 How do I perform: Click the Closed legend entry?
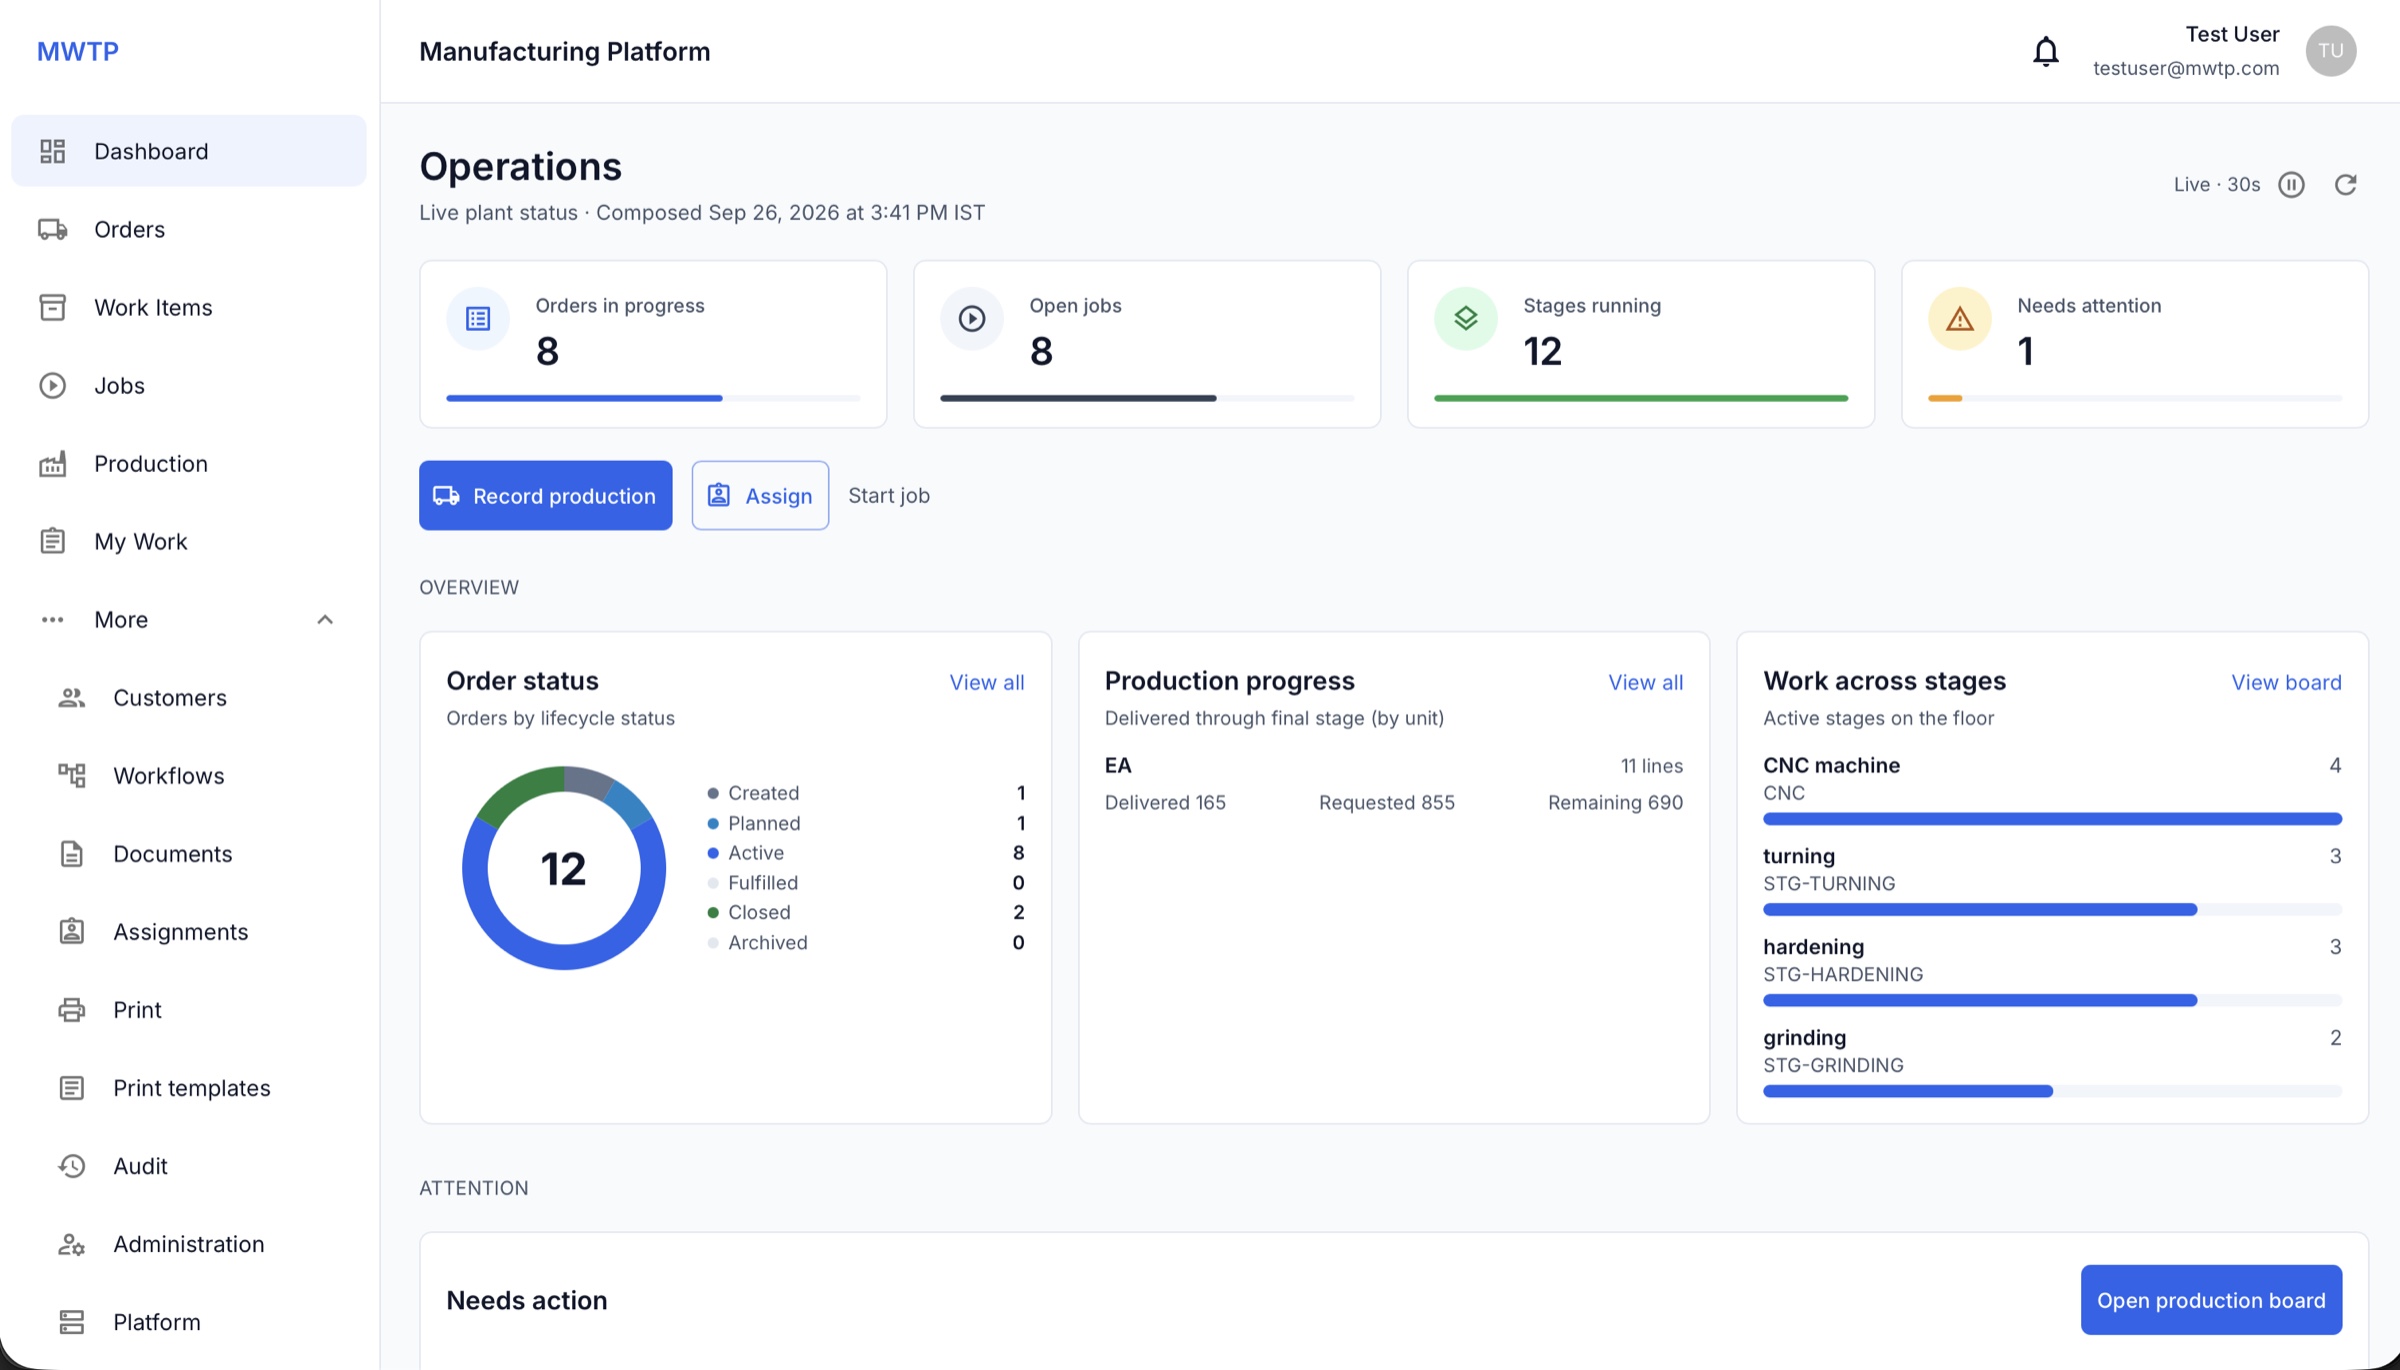pyautogui.click(x=865, y=913)
